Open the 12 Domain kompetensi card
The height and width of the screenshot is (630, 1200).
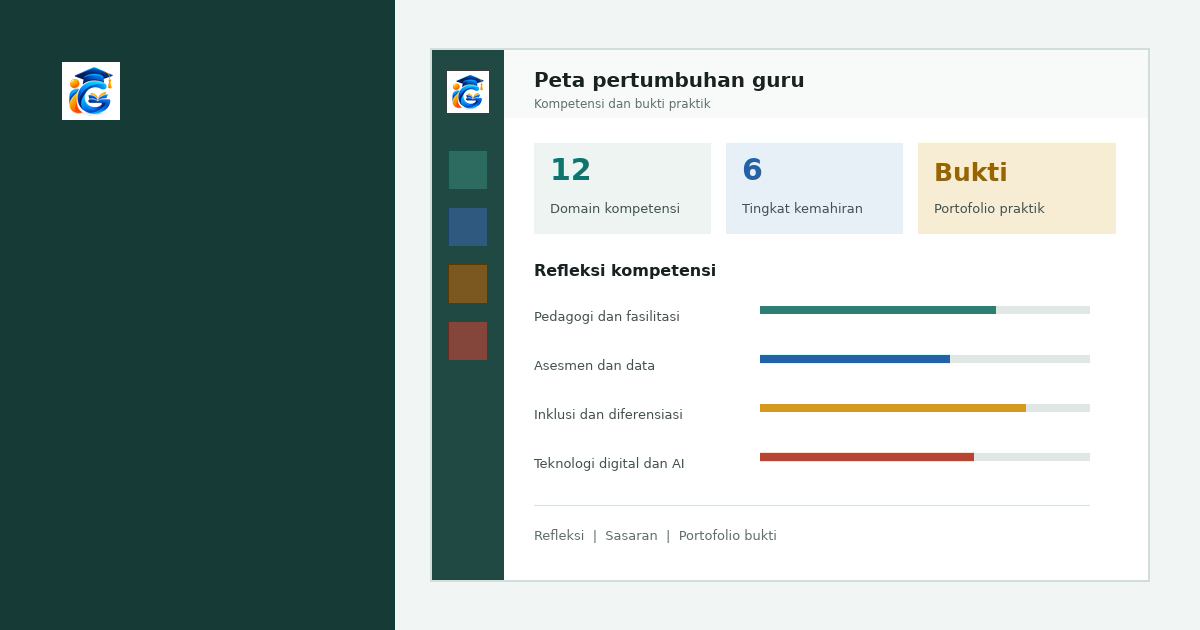click(622, 188)
